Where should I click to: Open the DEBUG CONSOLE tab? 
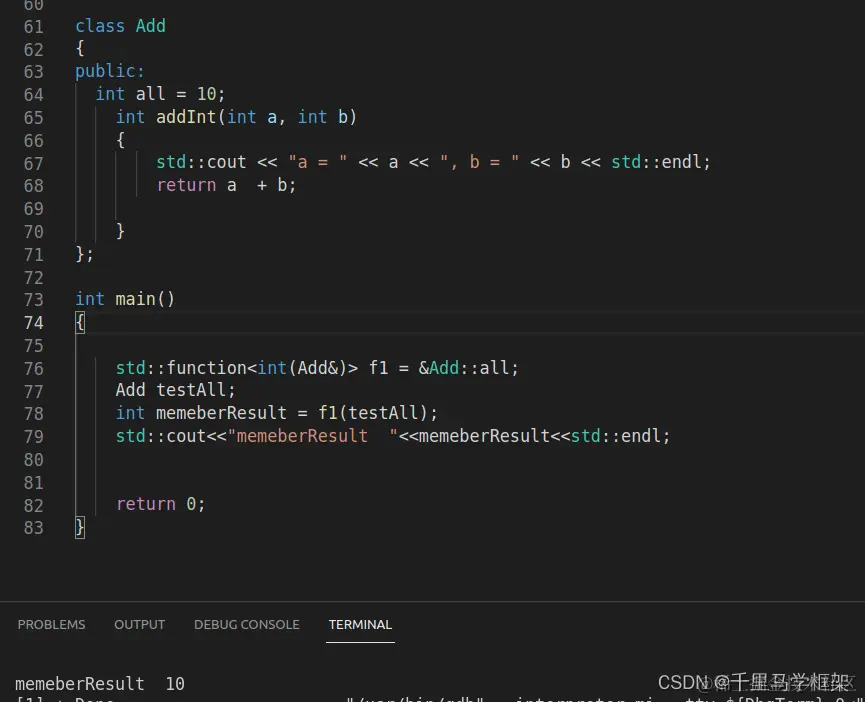247,624
